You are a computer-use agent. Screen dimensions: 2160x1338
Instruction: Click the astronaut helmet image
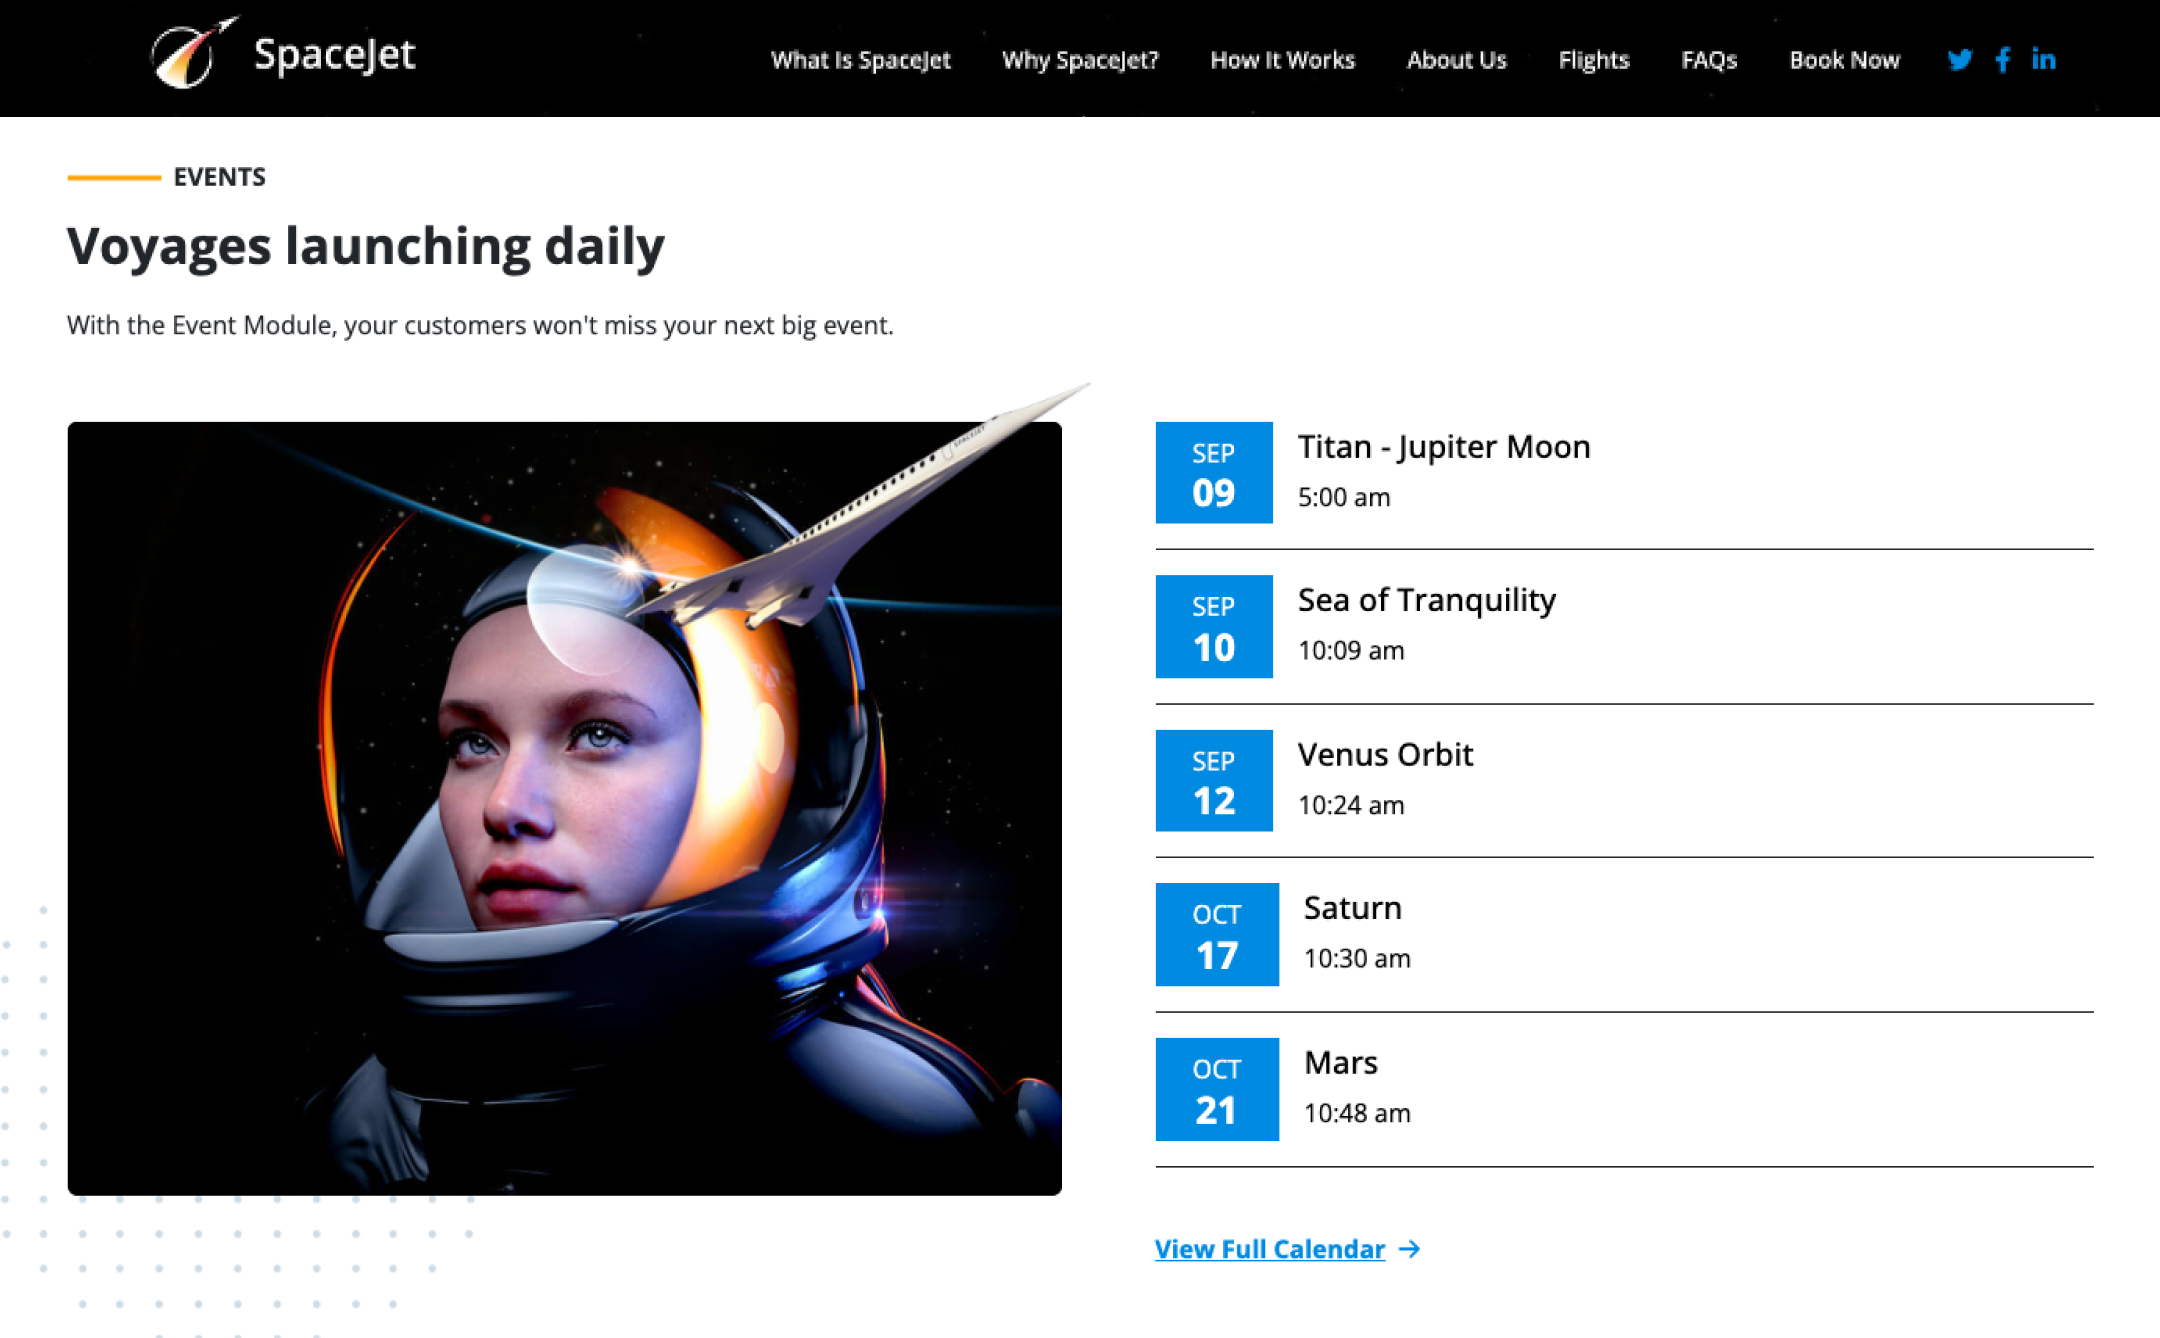[565, 808]
